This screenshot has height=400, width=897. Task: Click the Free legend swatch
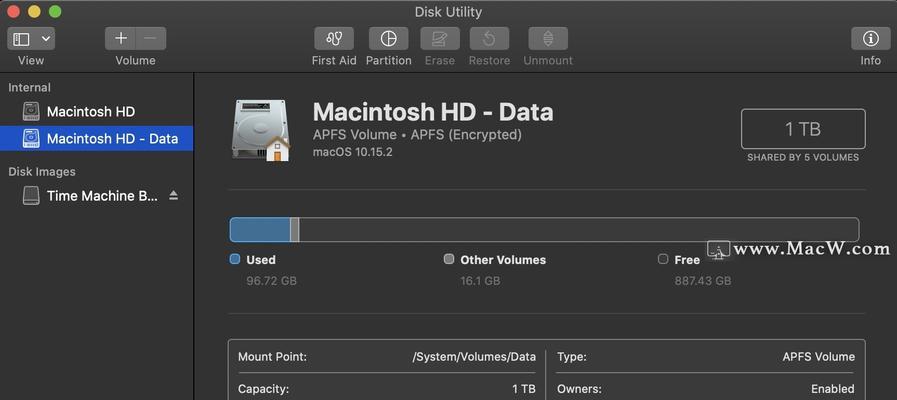pyautogui.click(x=663, y=259)
